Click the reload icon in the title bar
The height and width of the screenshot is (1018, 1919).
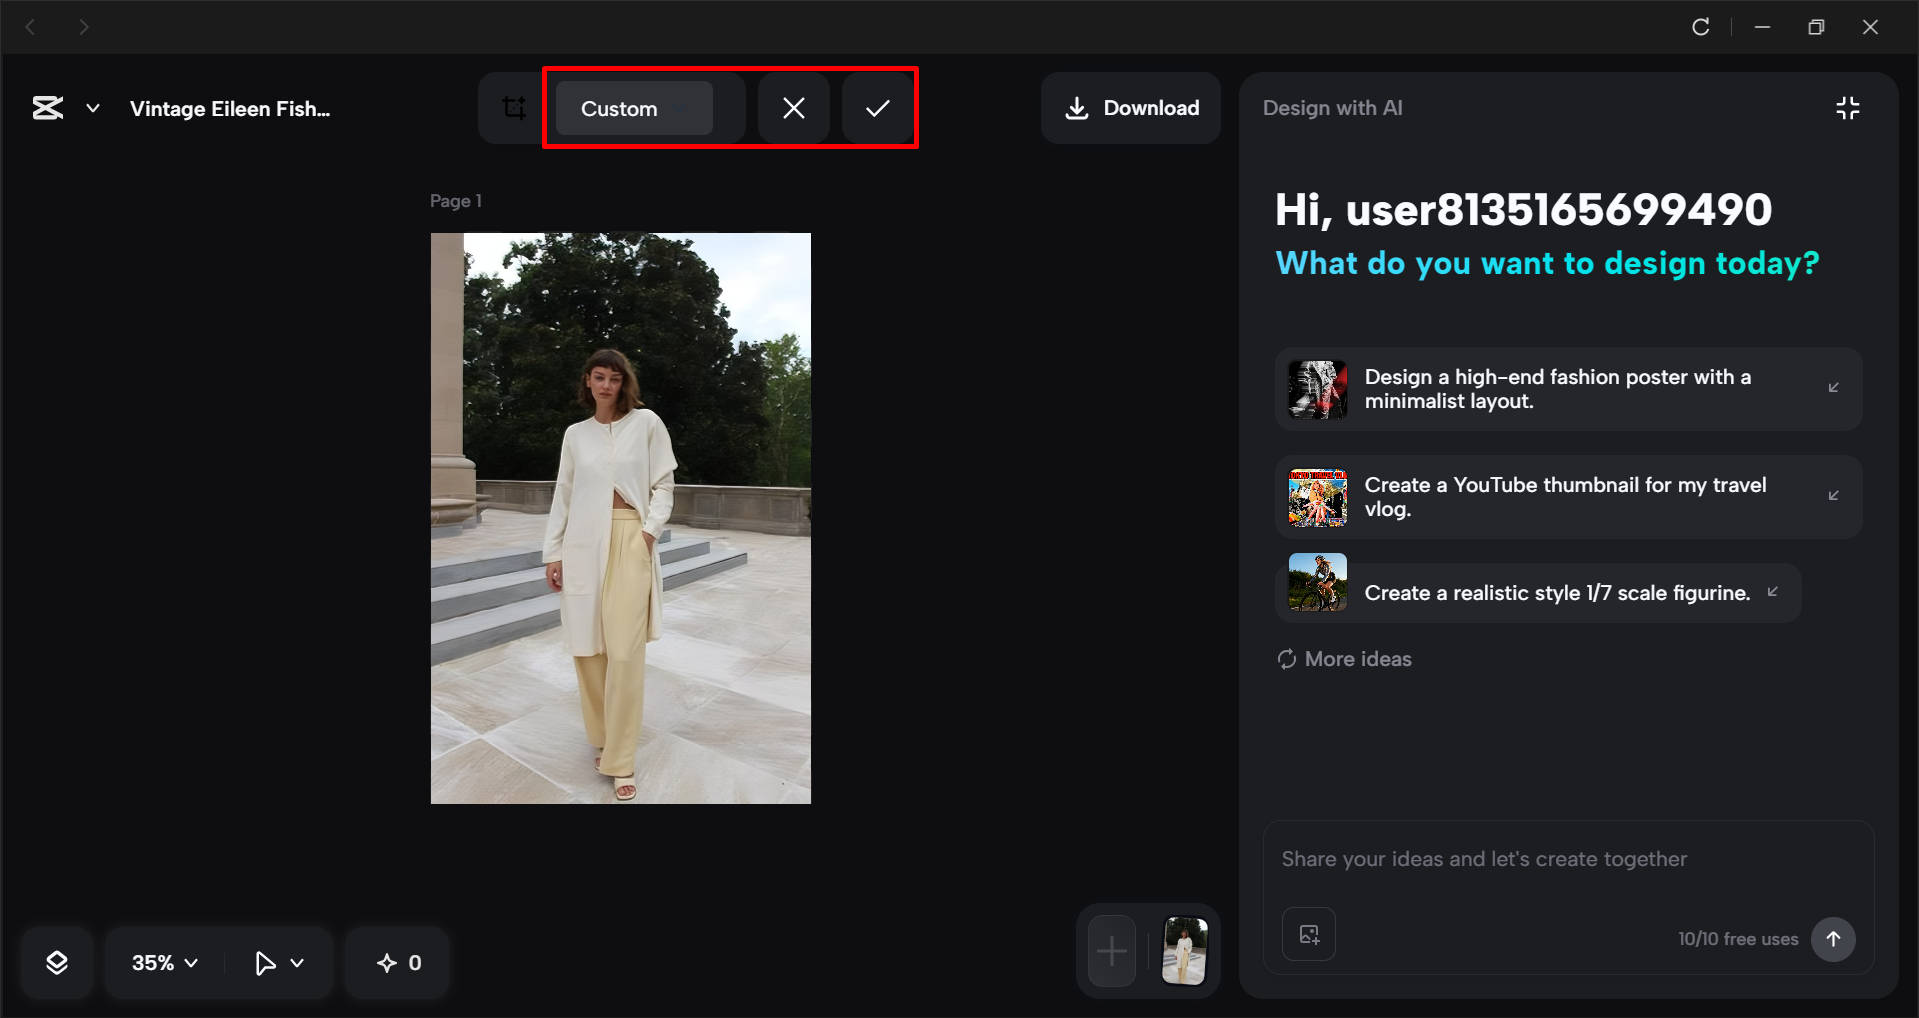click(x=1701, y=27)
